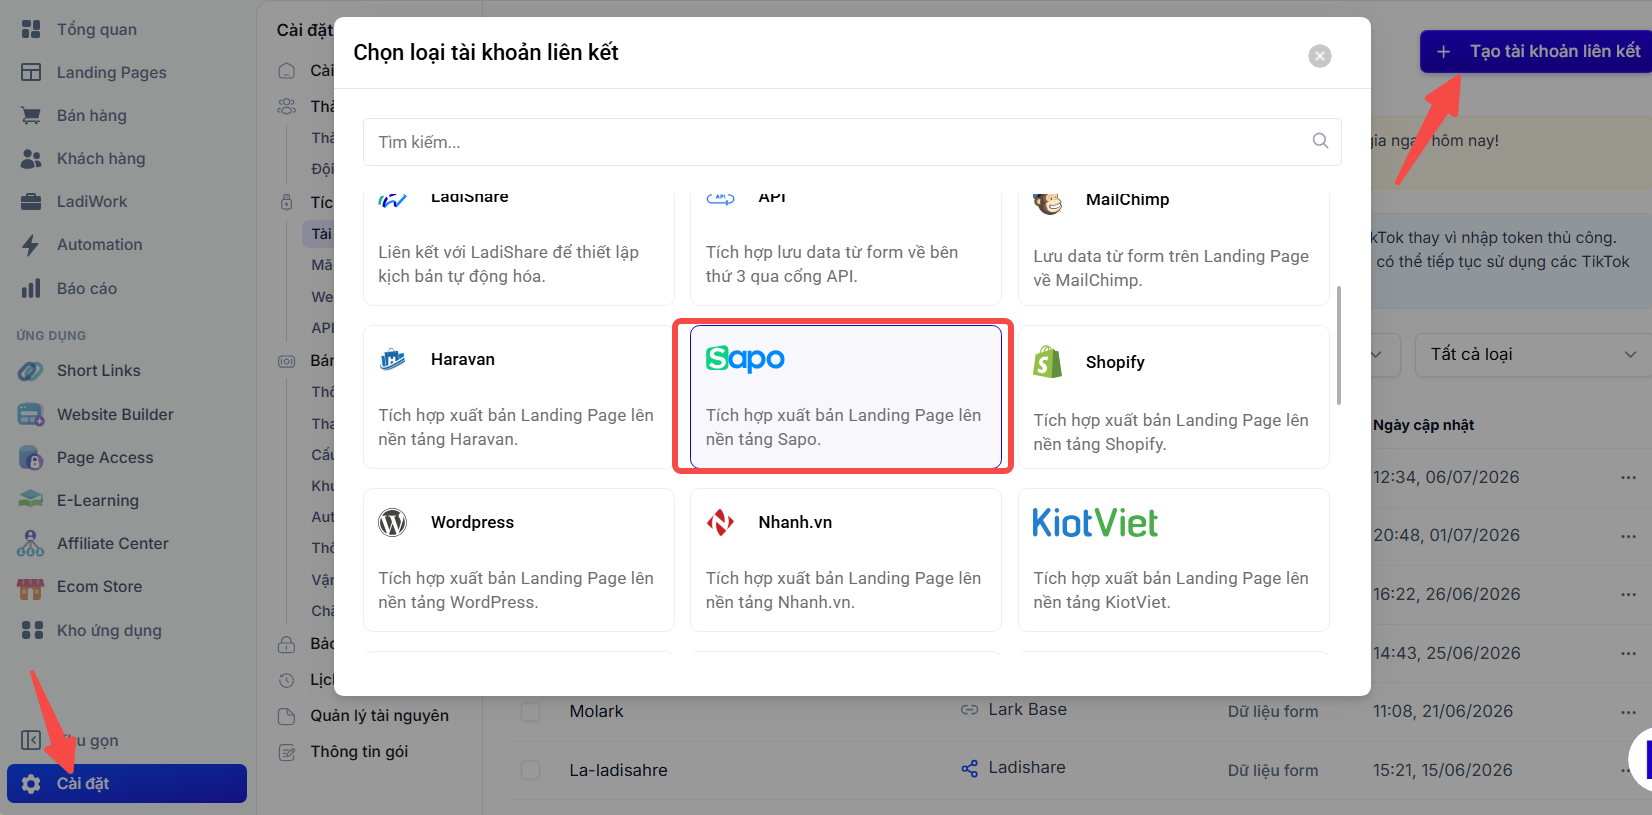
Task: Choose the Sapo logo
Action: (745, 358)
